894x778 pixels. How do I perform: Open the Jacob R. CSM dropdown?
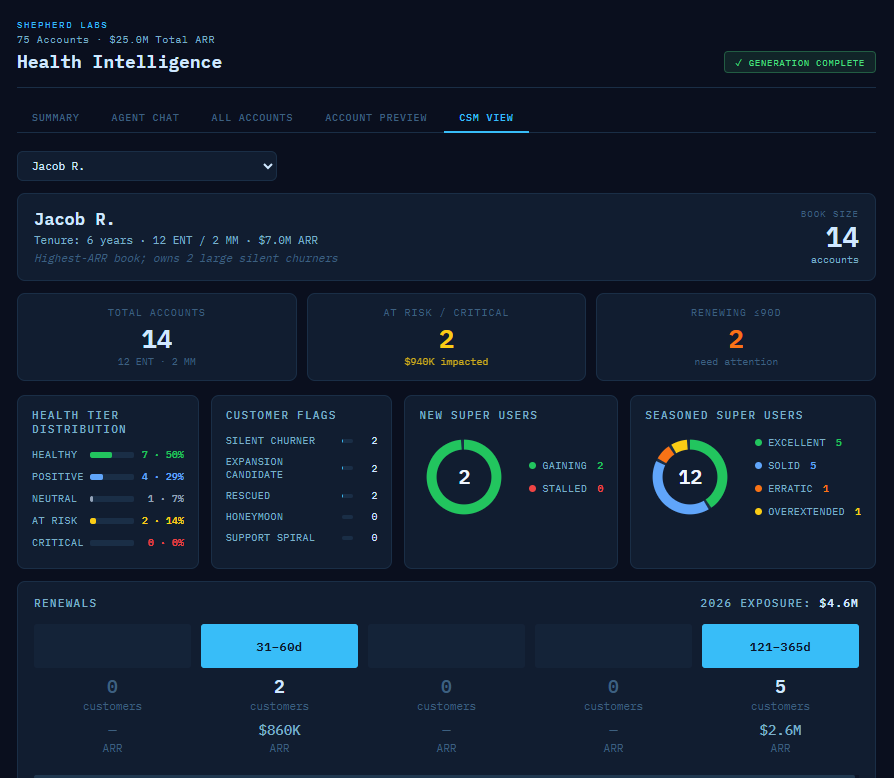point(147,166)
